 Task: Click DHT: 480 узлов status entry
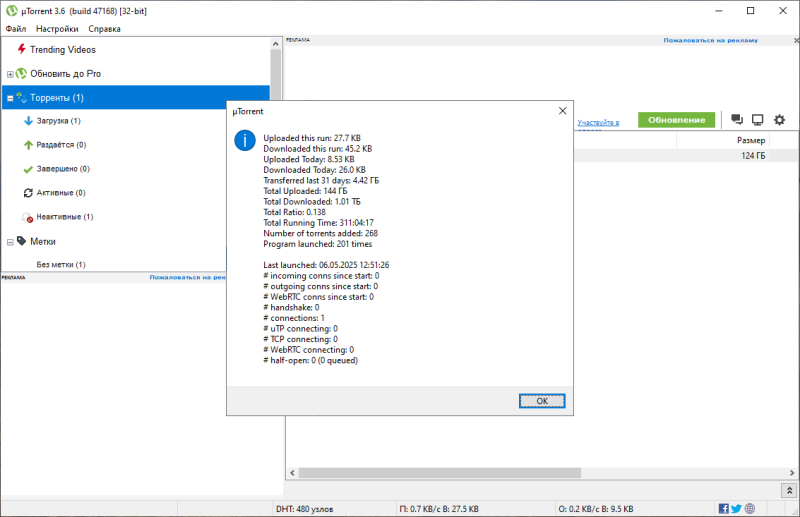pos(305,509)
